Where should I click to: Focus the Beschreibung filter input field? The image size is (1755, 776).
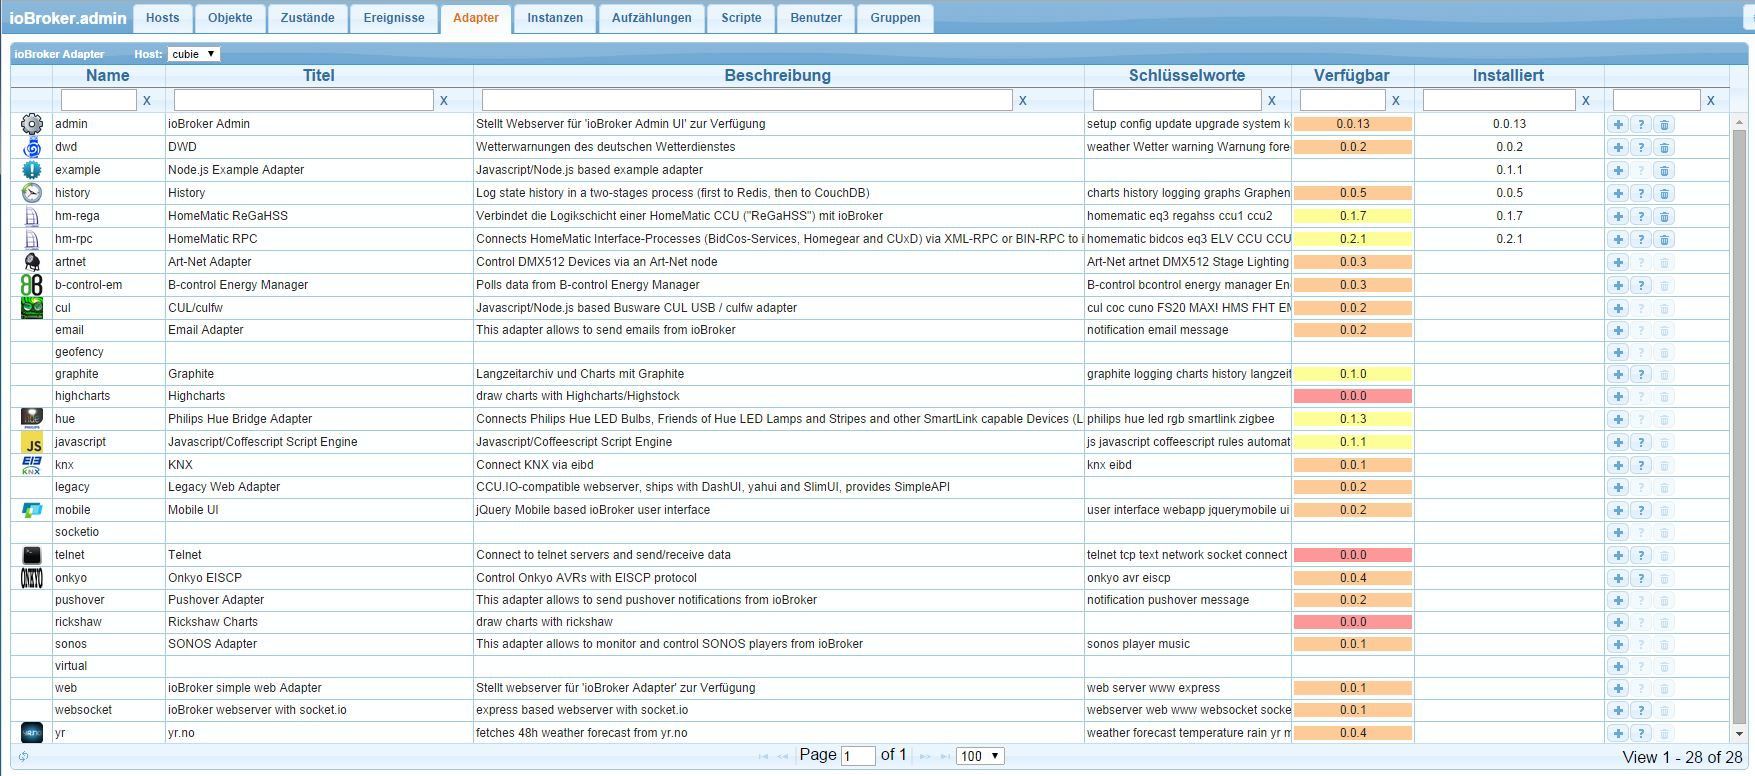[747, 100]
